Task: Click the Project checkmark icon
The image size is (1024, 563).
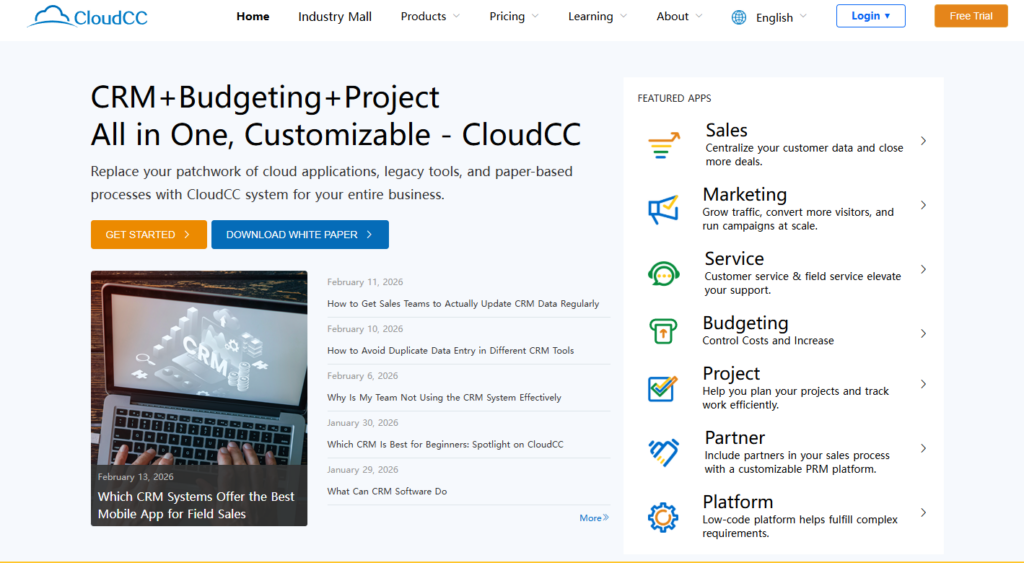Action: click(x=663, y=388)
